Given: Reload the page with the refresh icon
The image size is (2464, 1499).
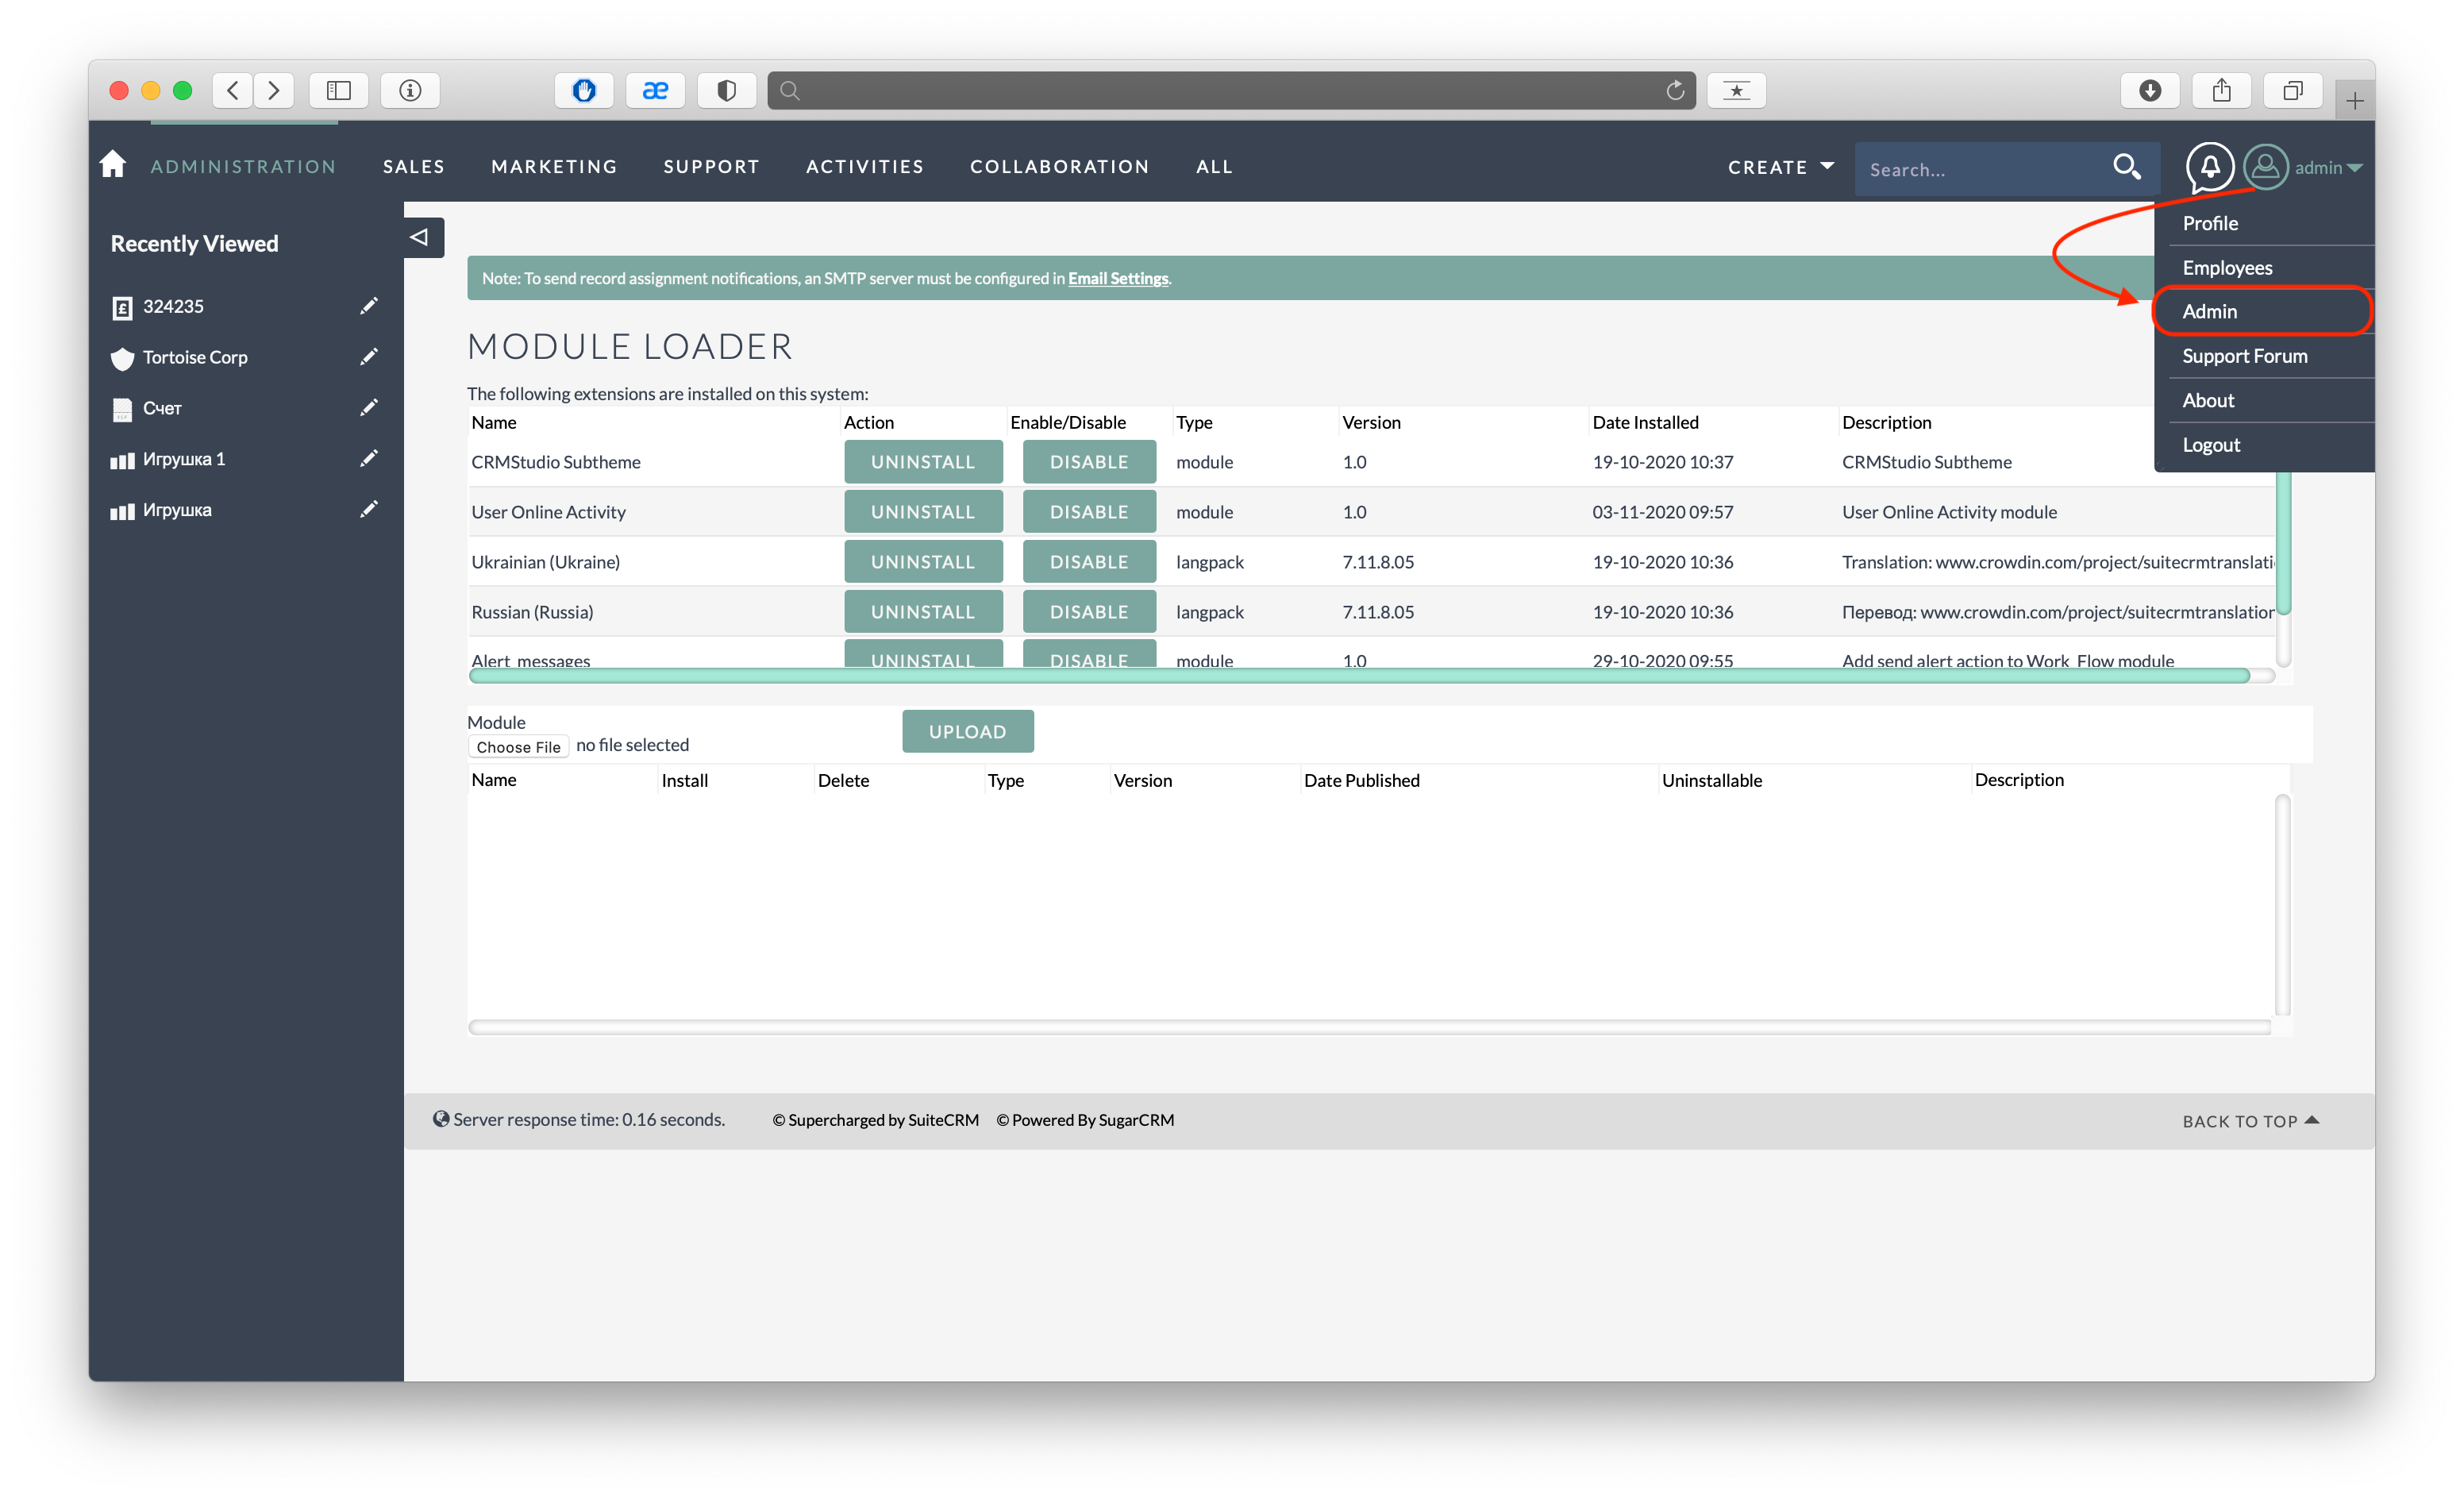Looking at the screenshot, I should [1675, 90].
